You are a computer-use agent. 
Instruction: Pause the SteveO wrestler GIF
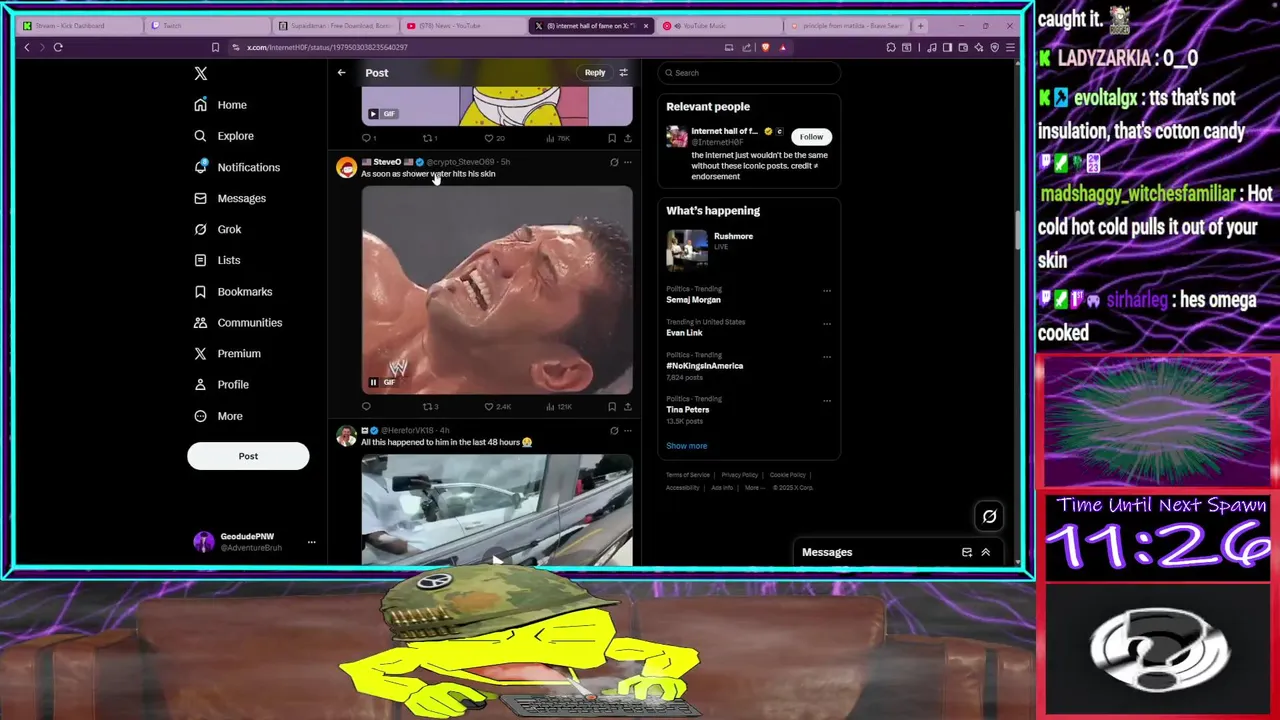[373, 382]
